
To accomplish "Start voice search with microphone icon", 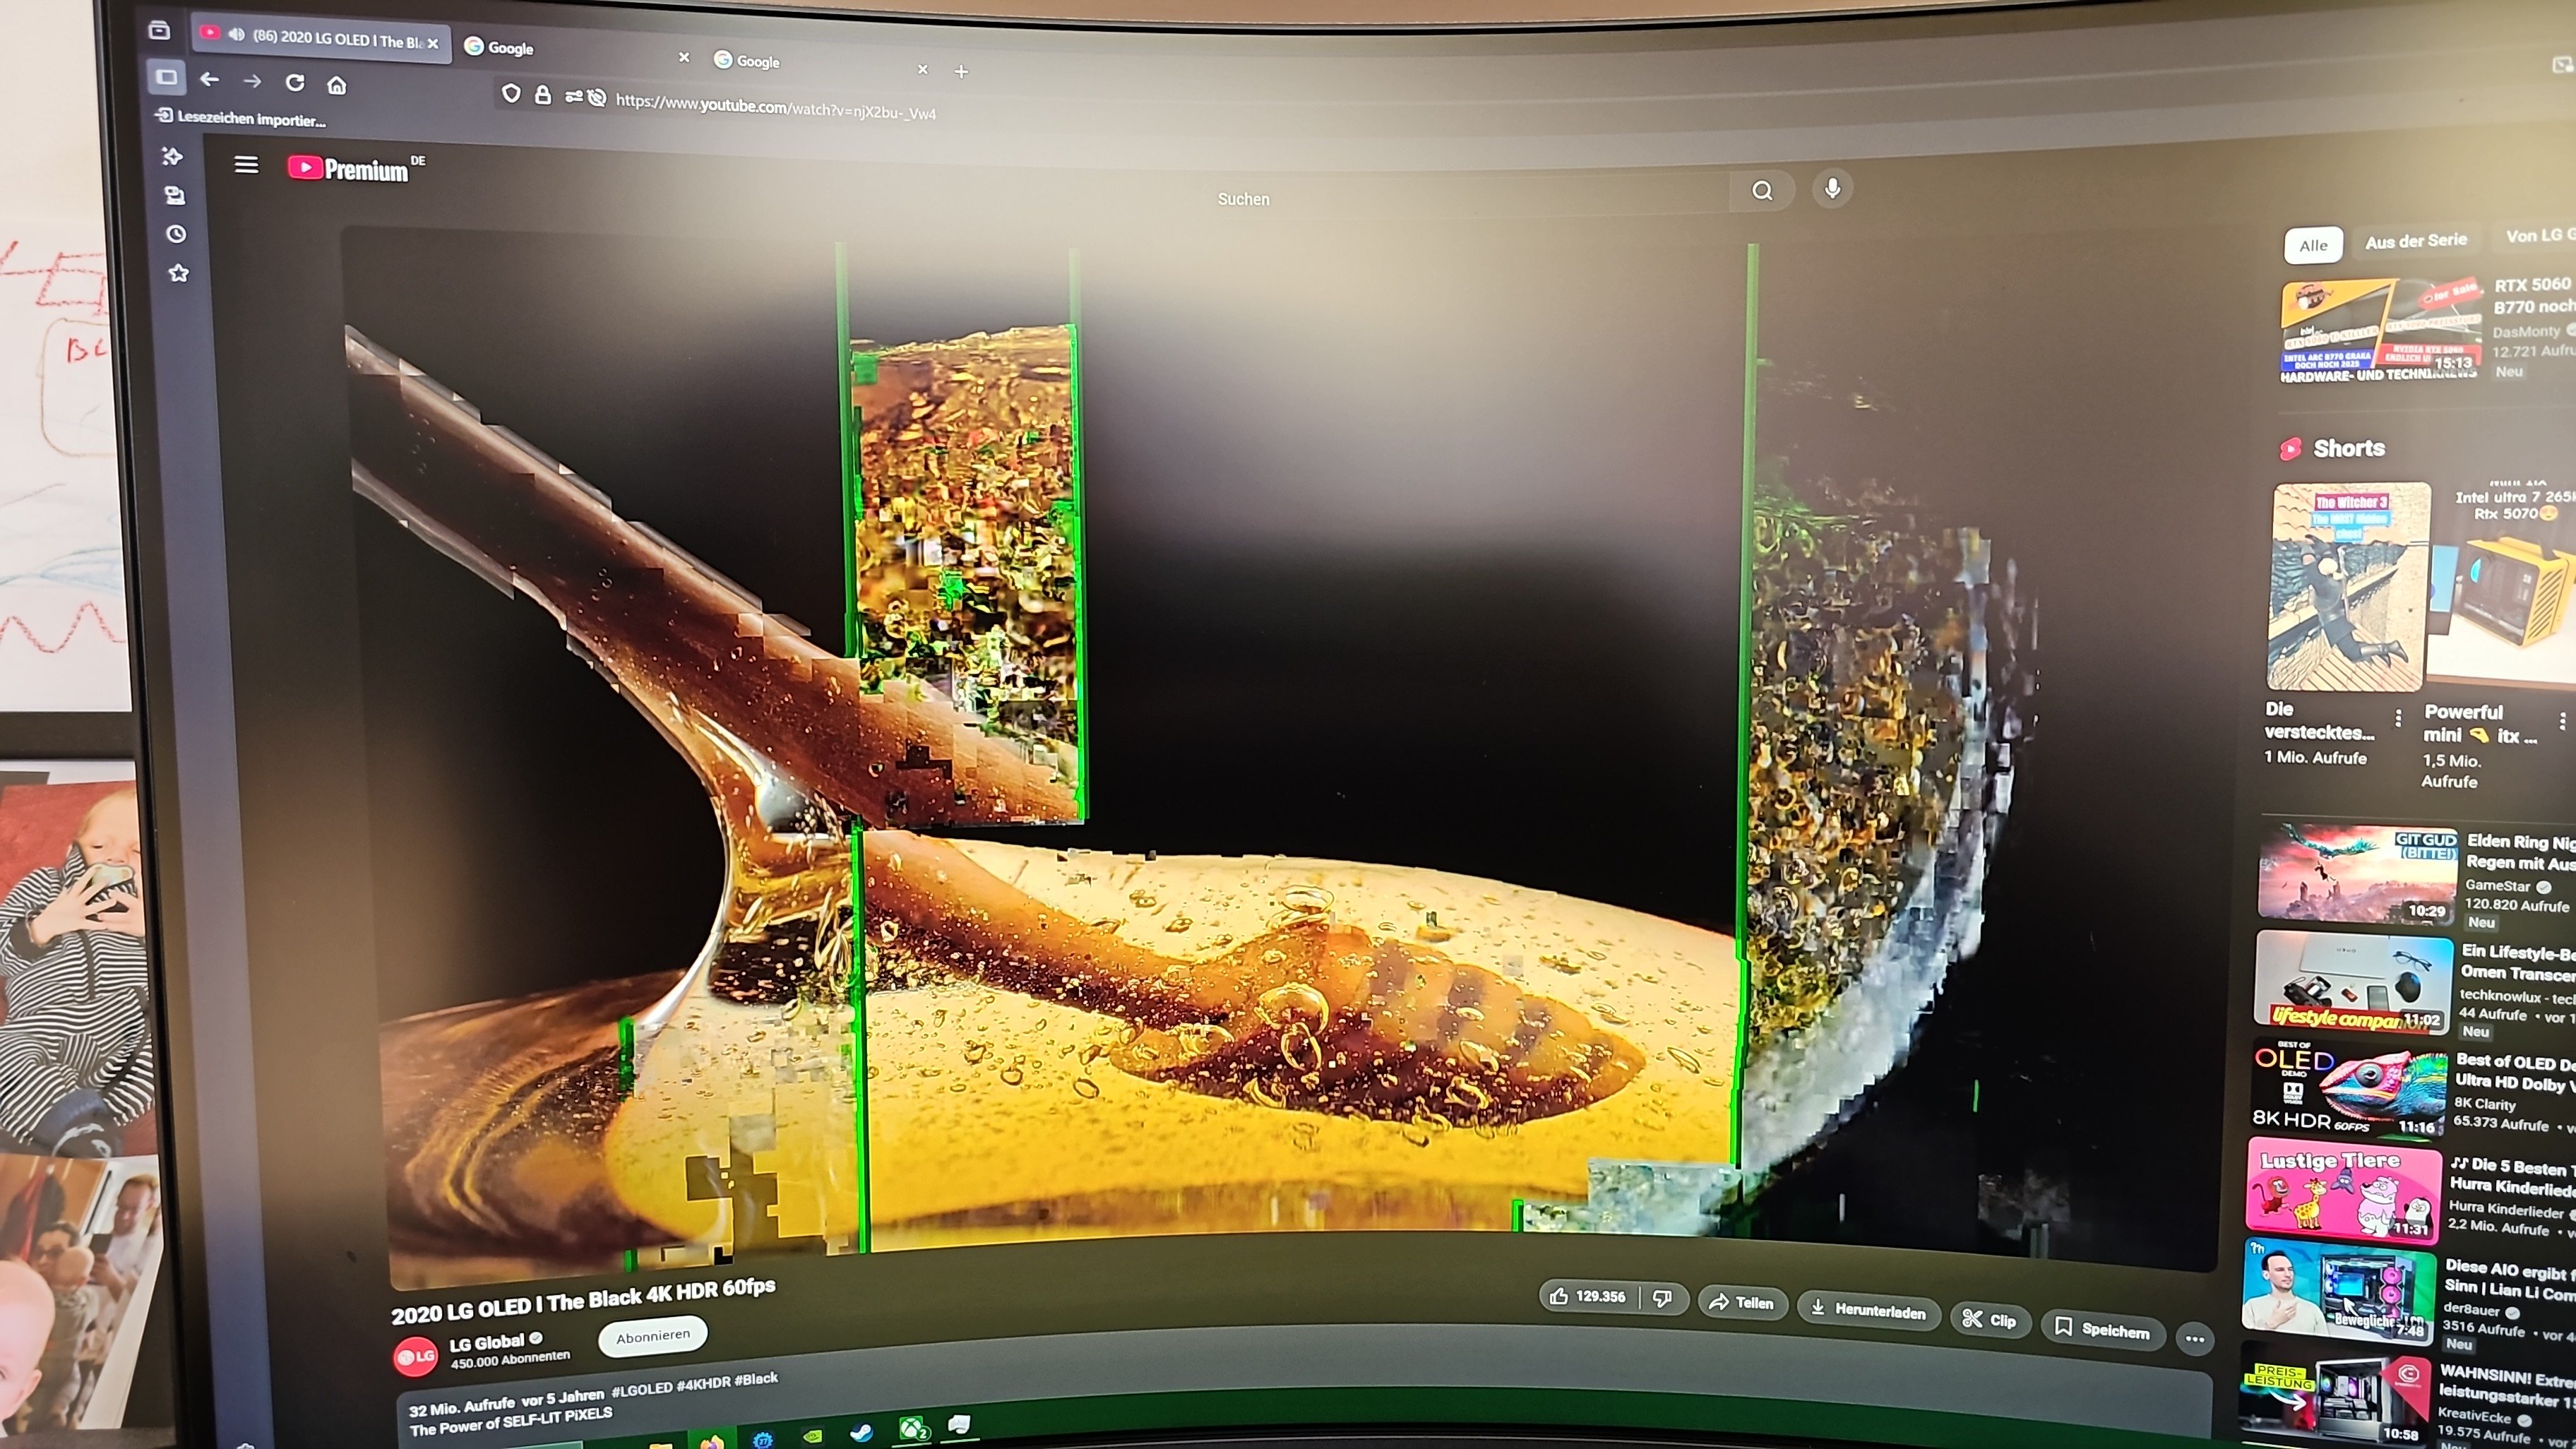I will (1832, 188).
